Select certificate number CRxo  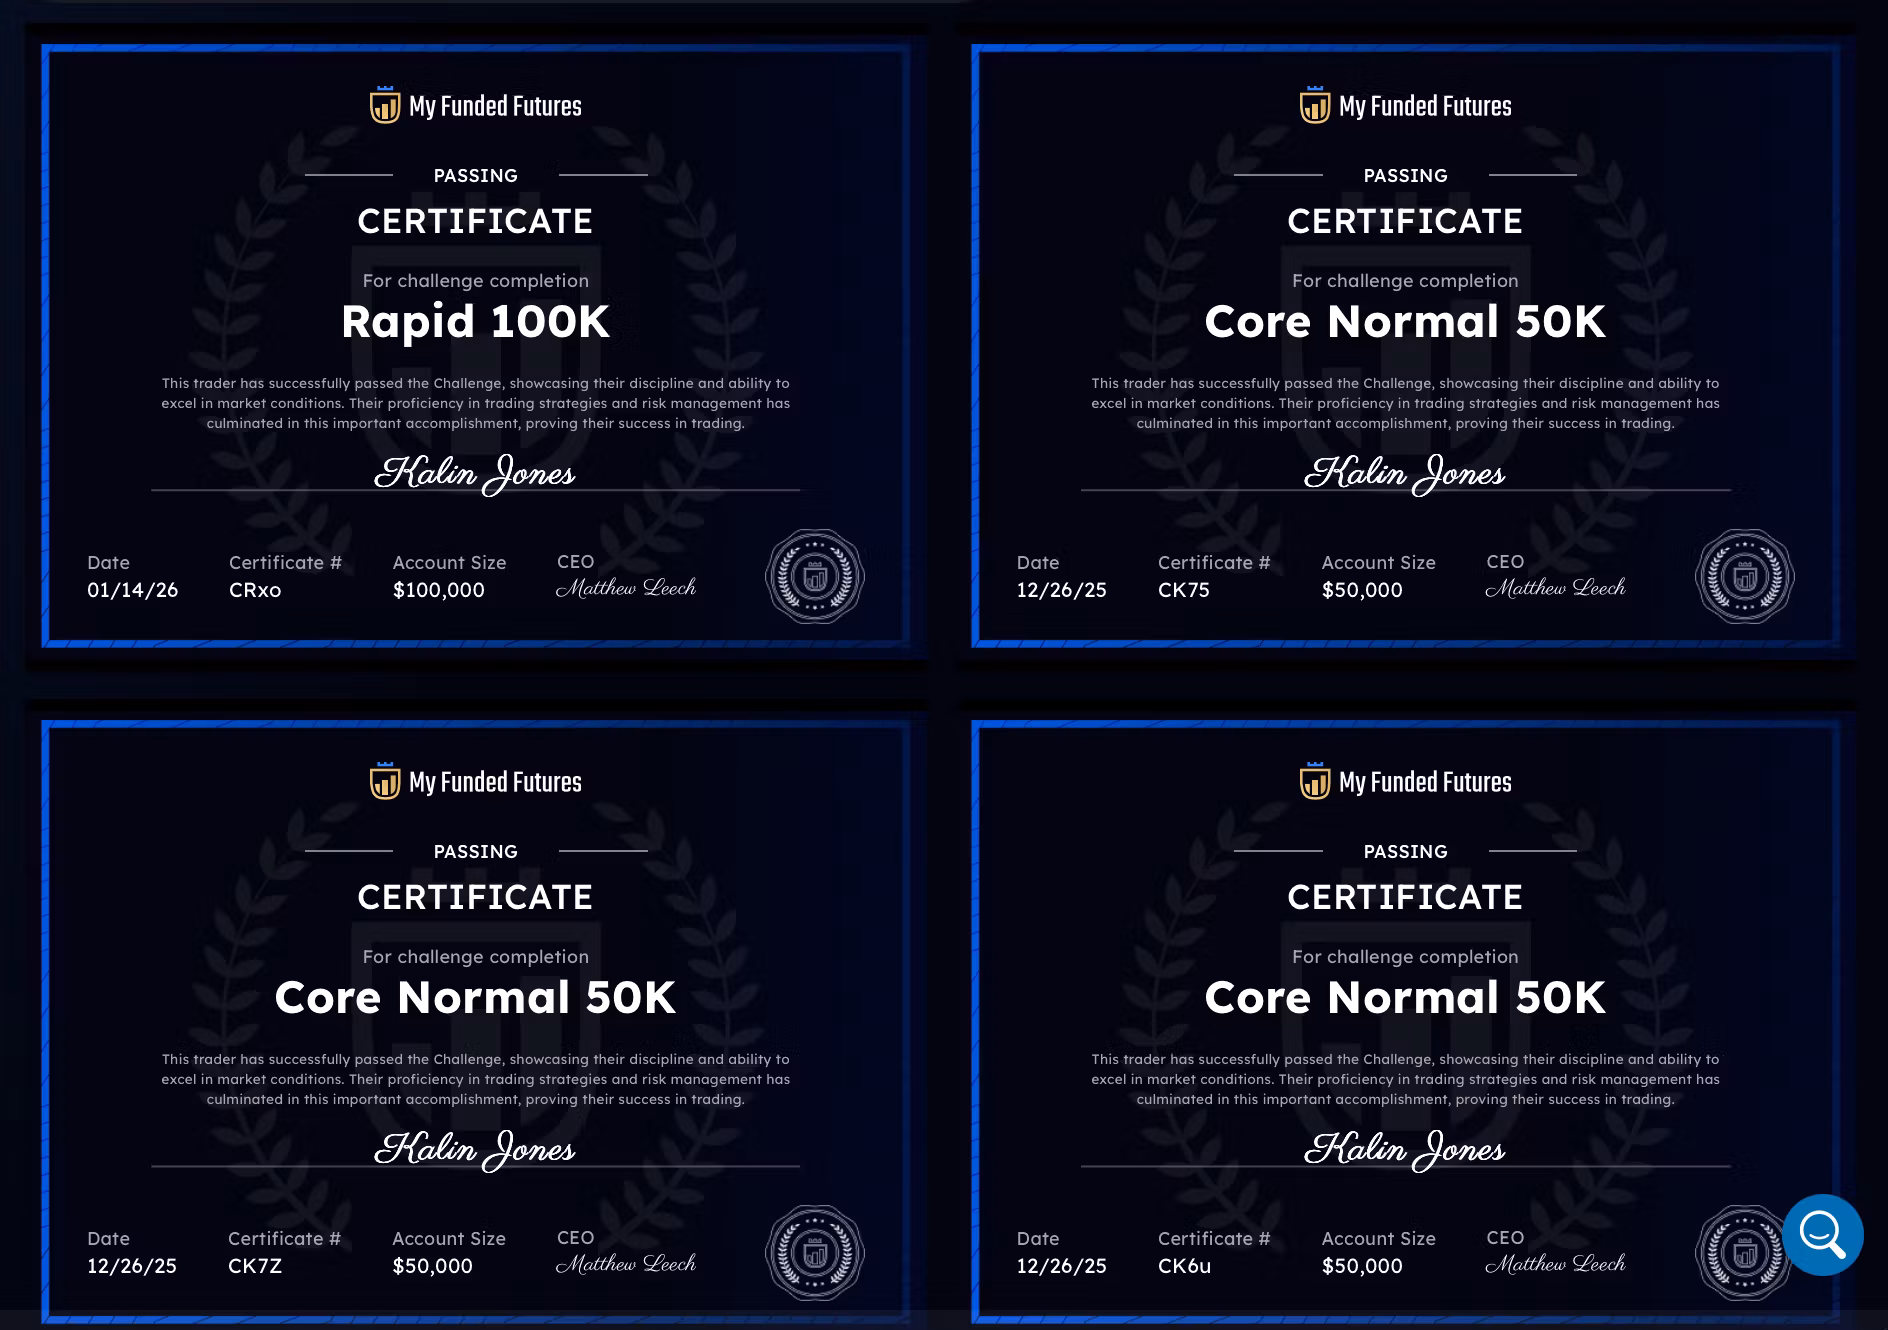coord(255,590)
